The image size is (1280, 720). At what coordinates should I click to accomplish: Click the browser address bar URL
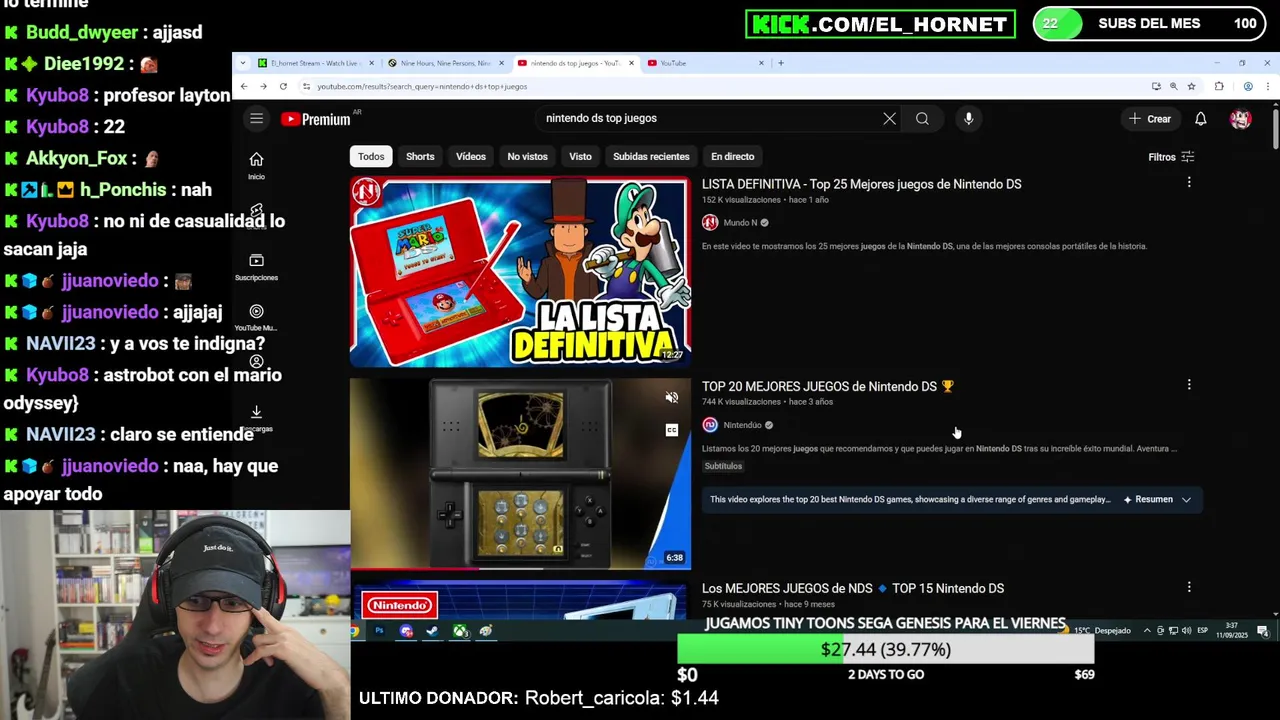(x=422, y=87)
